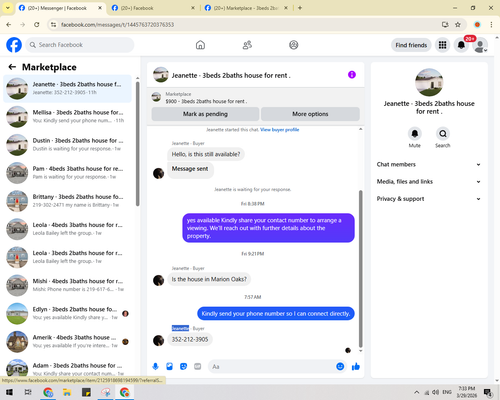500x400 pixels.
Task: Send a thumbs-up like
Action: click(x=356, y=367)
